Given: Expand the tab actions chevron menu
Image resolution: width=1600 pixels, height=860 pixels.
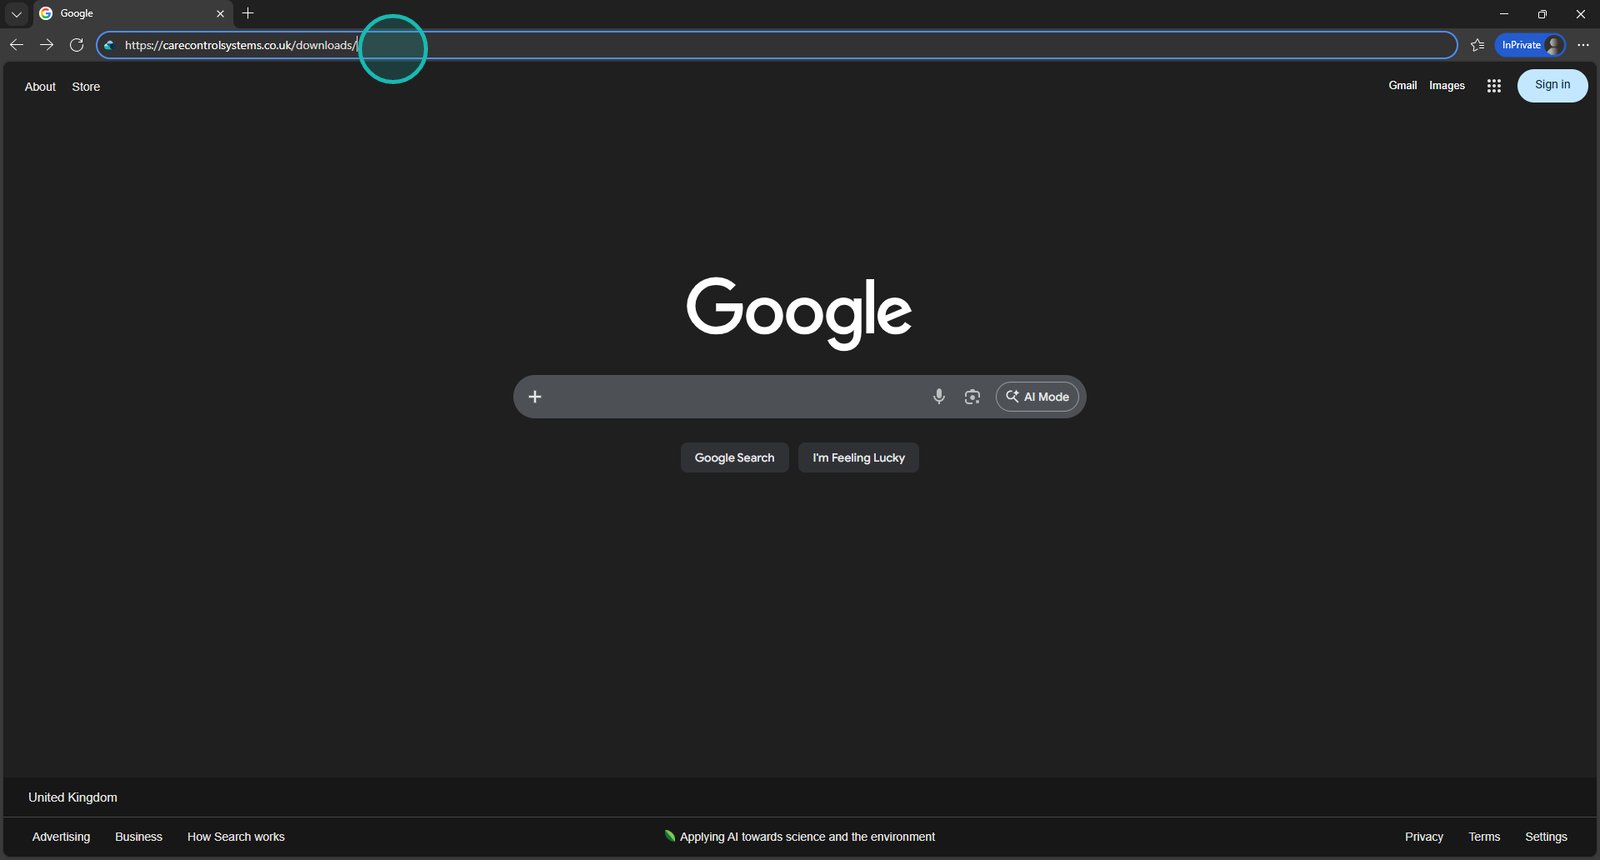Looking at the screenshot, I should tap(16, 14).
